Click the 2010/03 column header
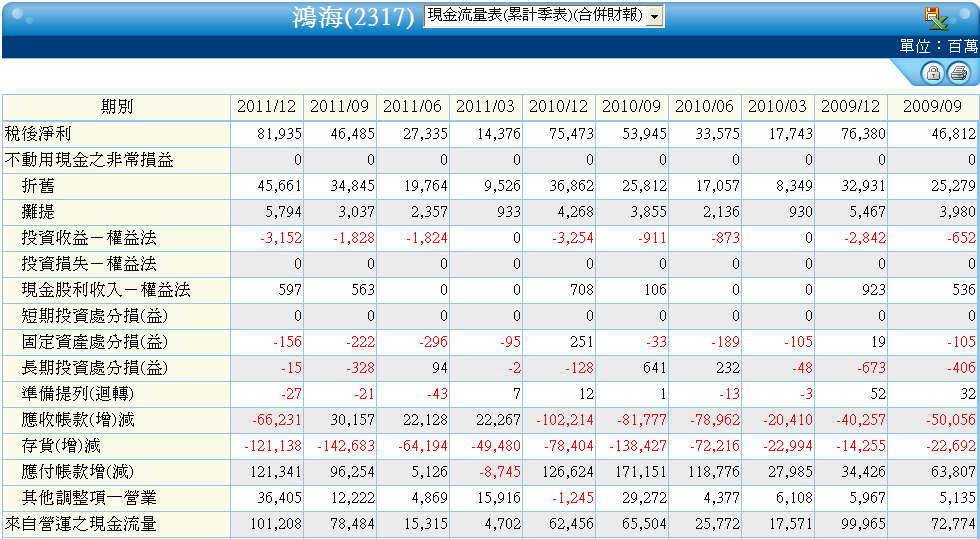Screen dimensions: 980x539 point(778,107)
